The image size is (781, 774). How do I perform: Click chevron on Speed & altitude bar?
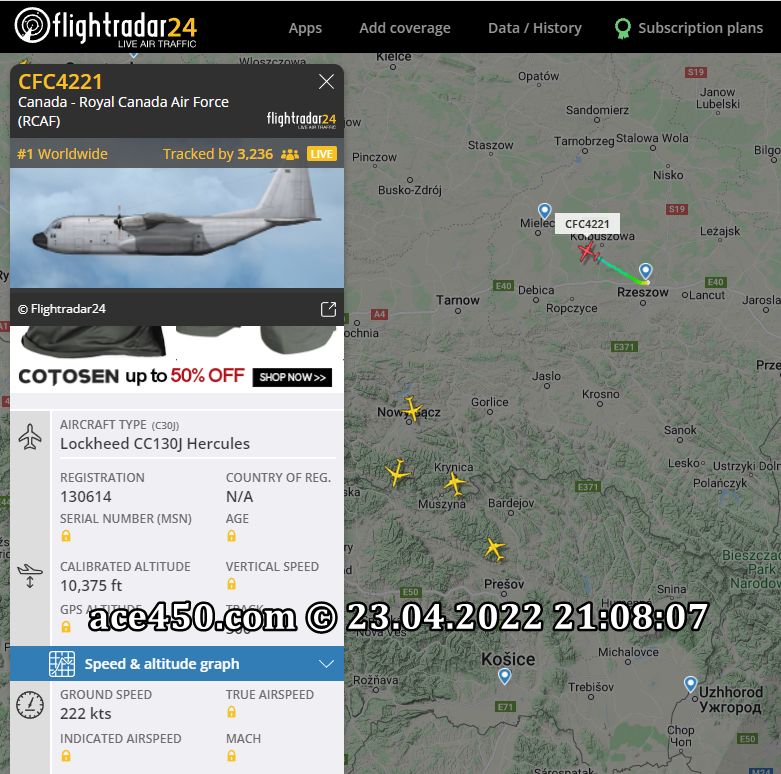pos(326,664)
